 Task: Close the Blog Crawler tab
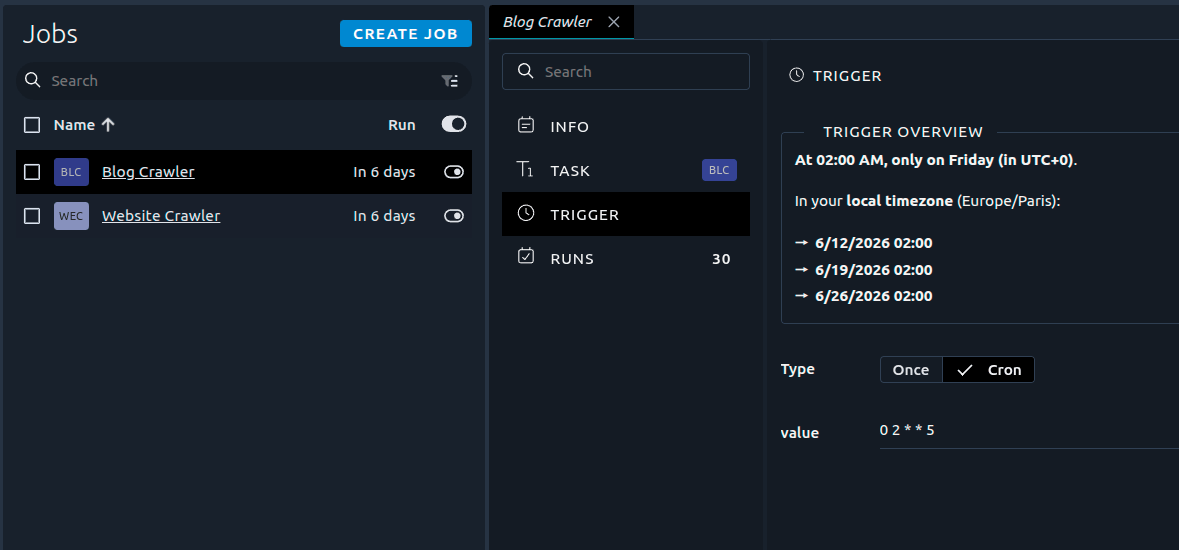[x=614, y=22]
